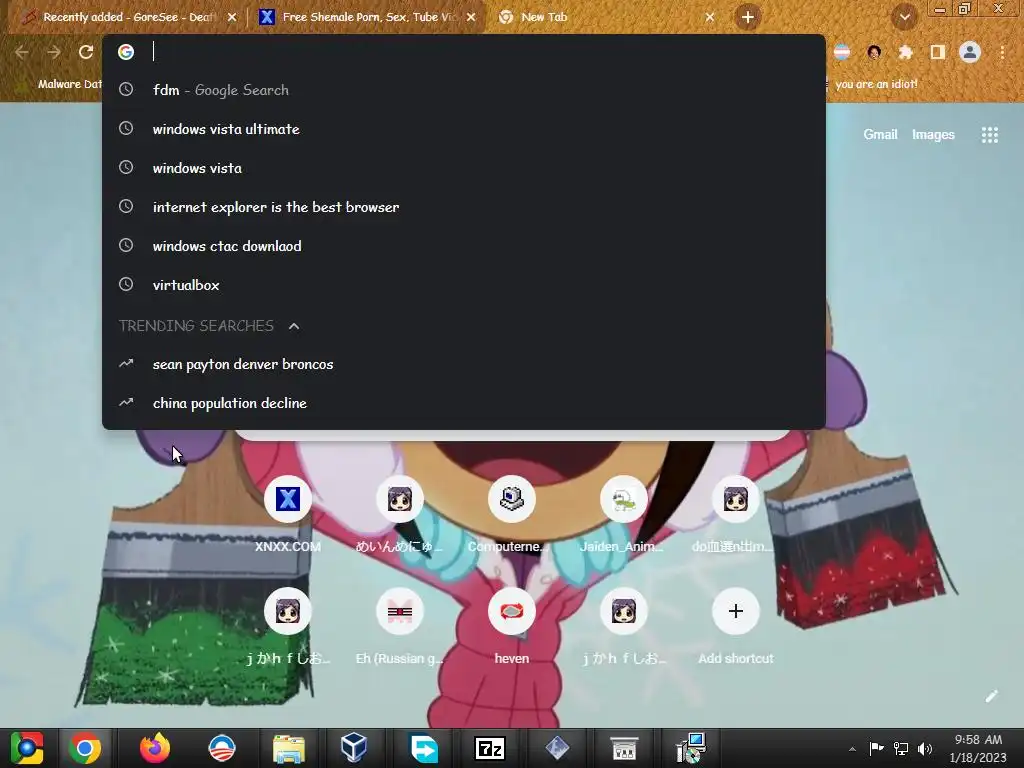Close the GoreSee tab
The image size is (1024, 768).
(x=232, y=17)
